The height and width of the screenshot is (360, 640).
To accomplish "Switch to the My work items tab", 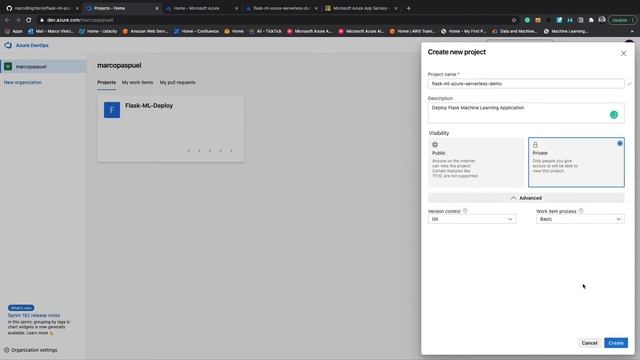I will (x=138, y=82).
